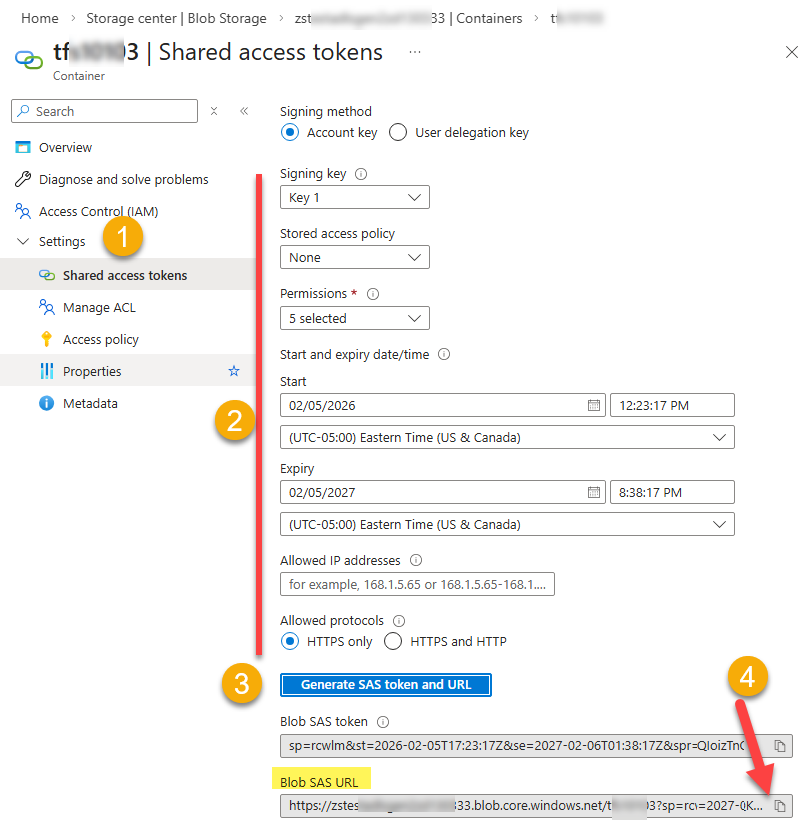The width and height of the screenshot is (811, 836).
Task: Click Generate SAS token and URL
Action: pos(385,685)
